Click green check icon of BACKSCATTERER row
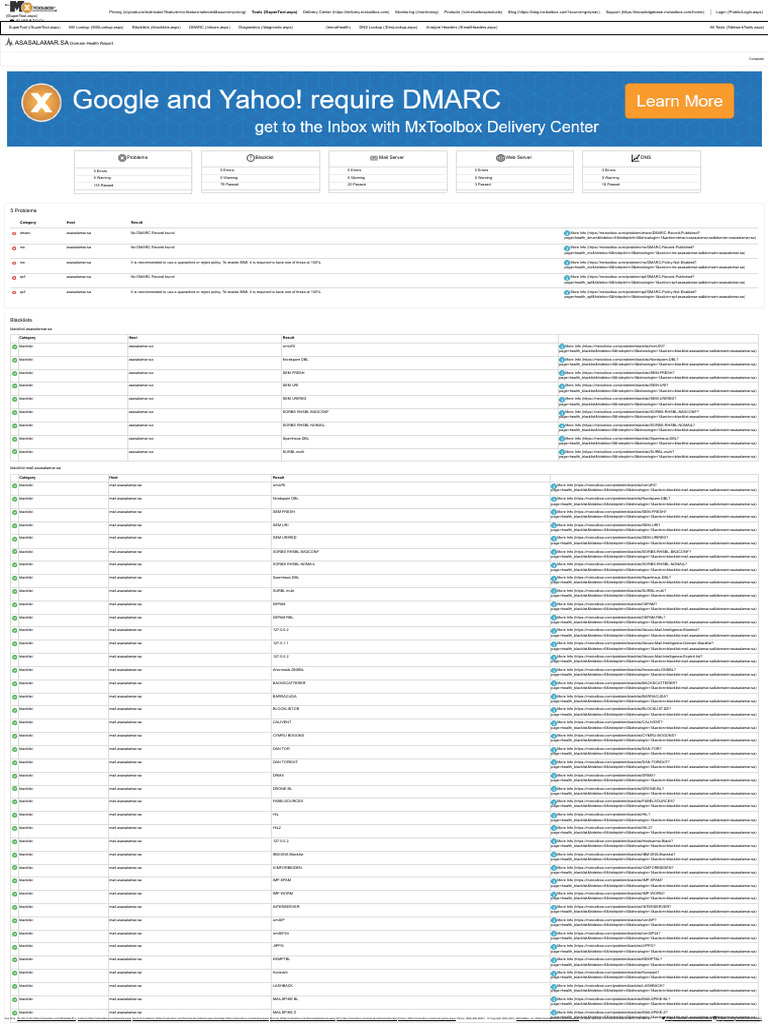 [14, 684]
